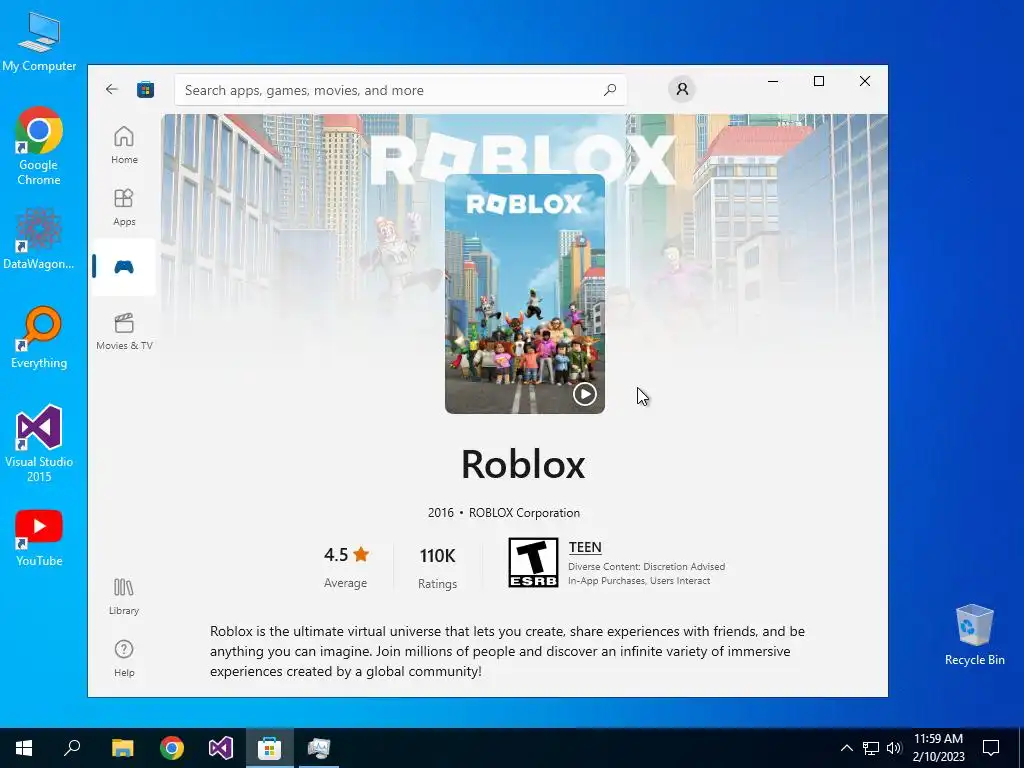Open the TEEN rating link

coord(584,547)
